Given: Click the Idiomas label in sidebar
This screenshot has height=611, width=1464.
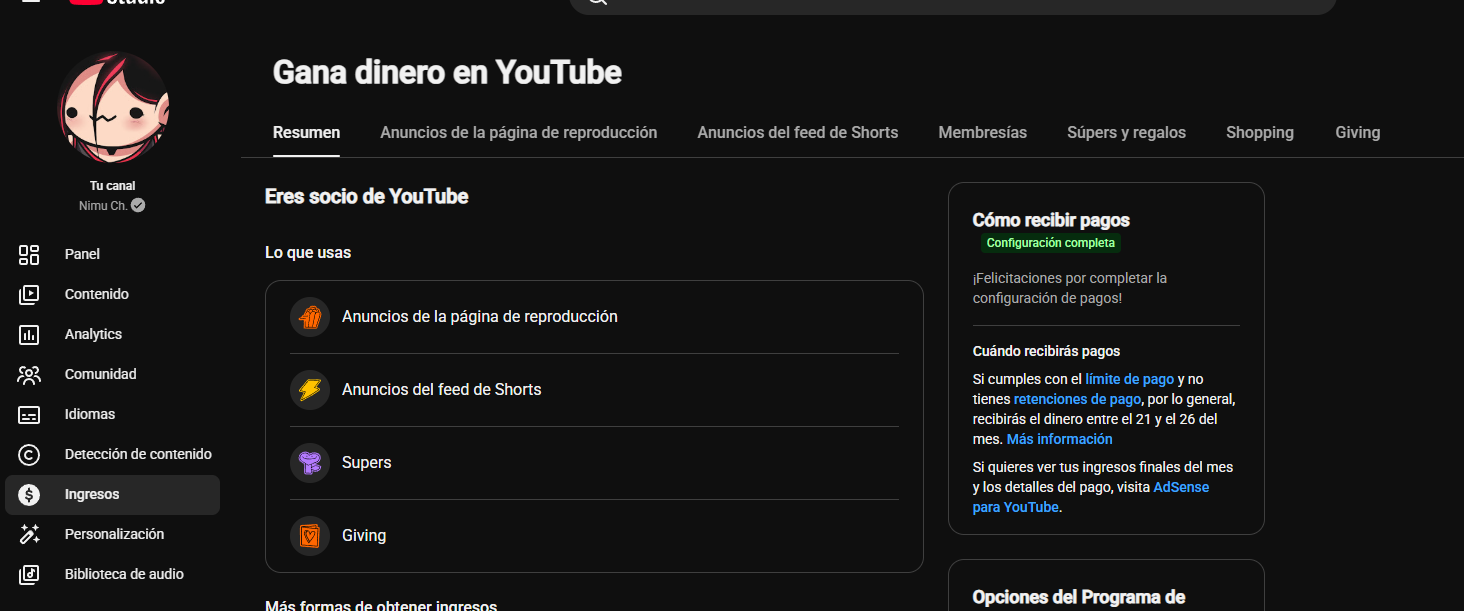Looking at the screenshot, I should point(90,414).
